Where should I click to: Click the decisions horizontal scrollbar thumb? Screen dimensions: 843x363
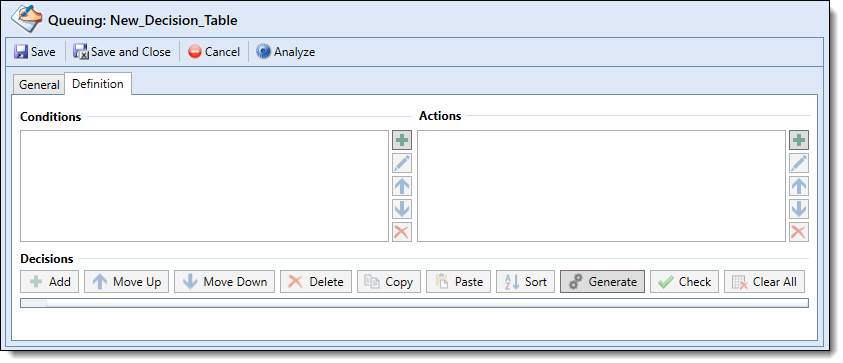click(x=33, y=303)
